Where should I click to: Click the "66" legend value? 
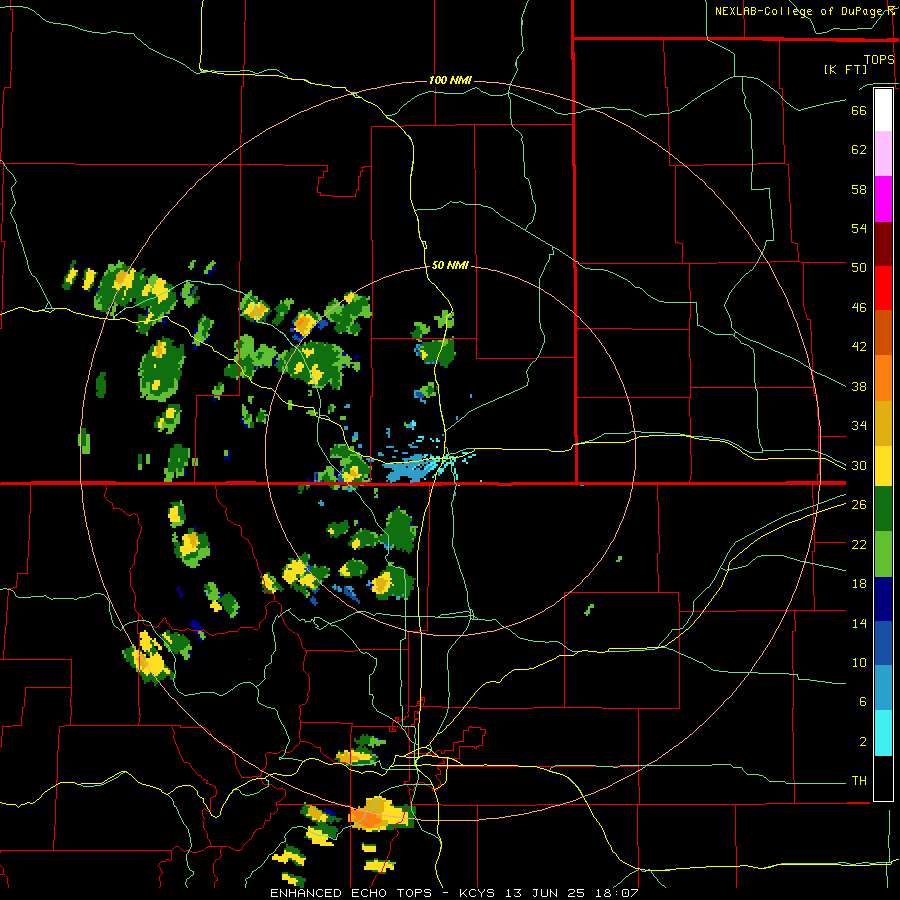tap(859, 110)
